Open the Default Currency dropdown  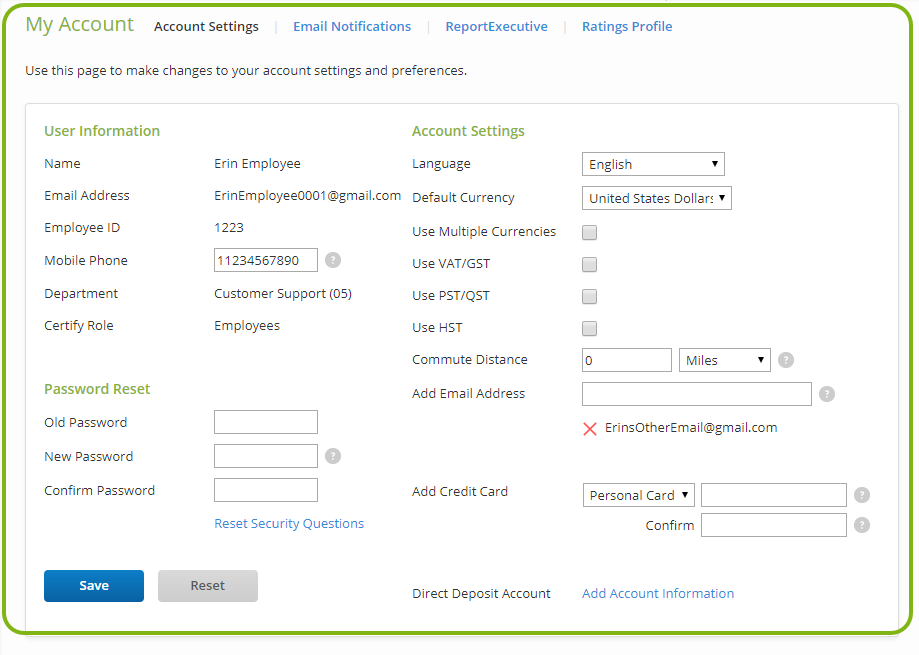coord(656,197)
